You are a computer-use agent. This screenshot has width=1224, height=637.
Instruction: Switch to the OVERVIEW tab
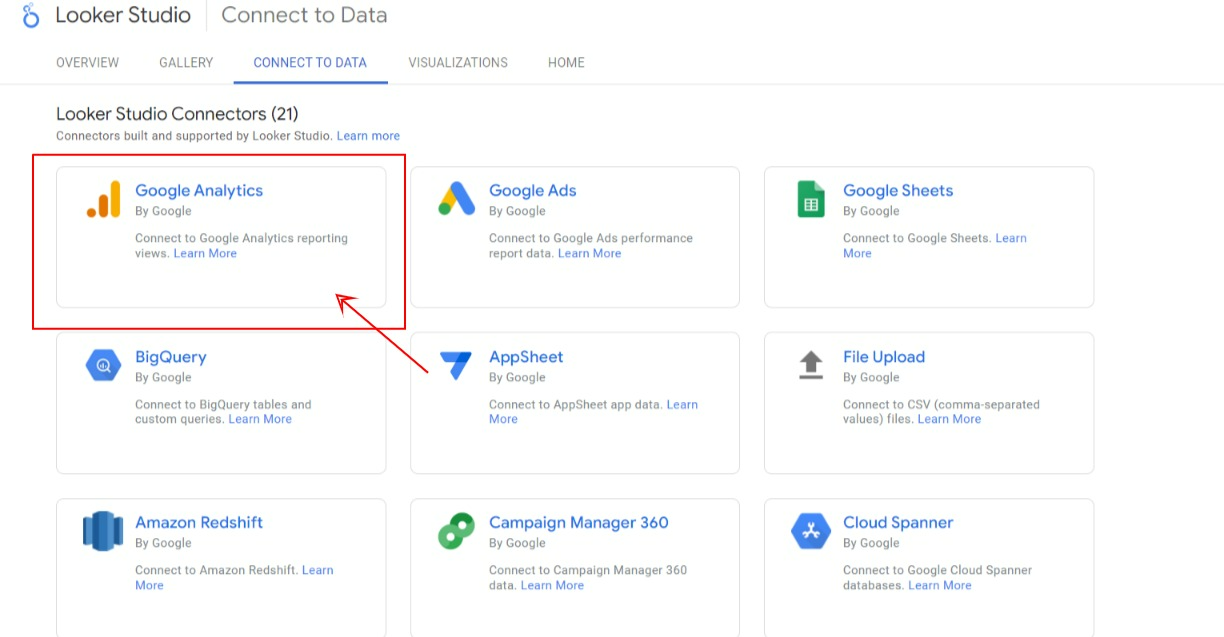[x=87, y=62]
